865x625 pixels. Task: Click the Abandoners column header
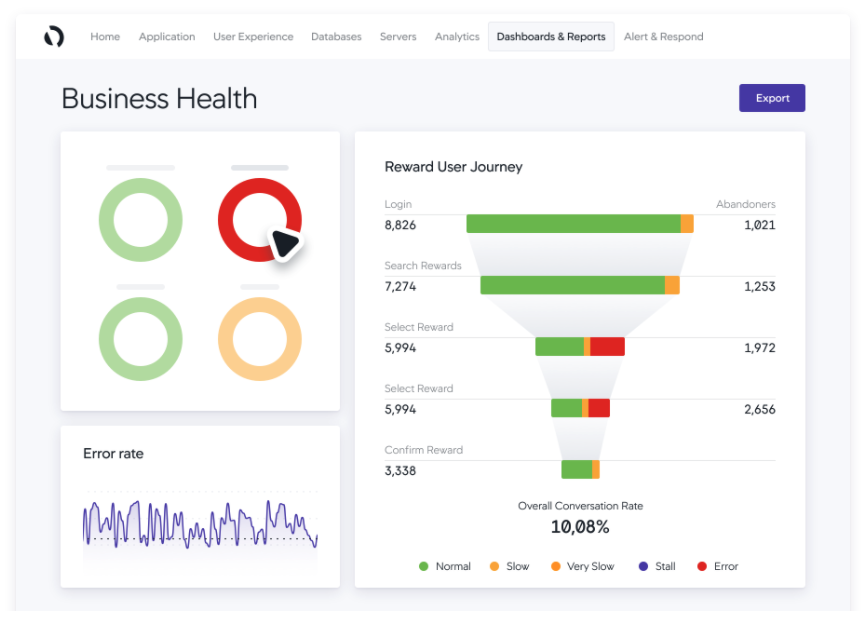[746, 204]
